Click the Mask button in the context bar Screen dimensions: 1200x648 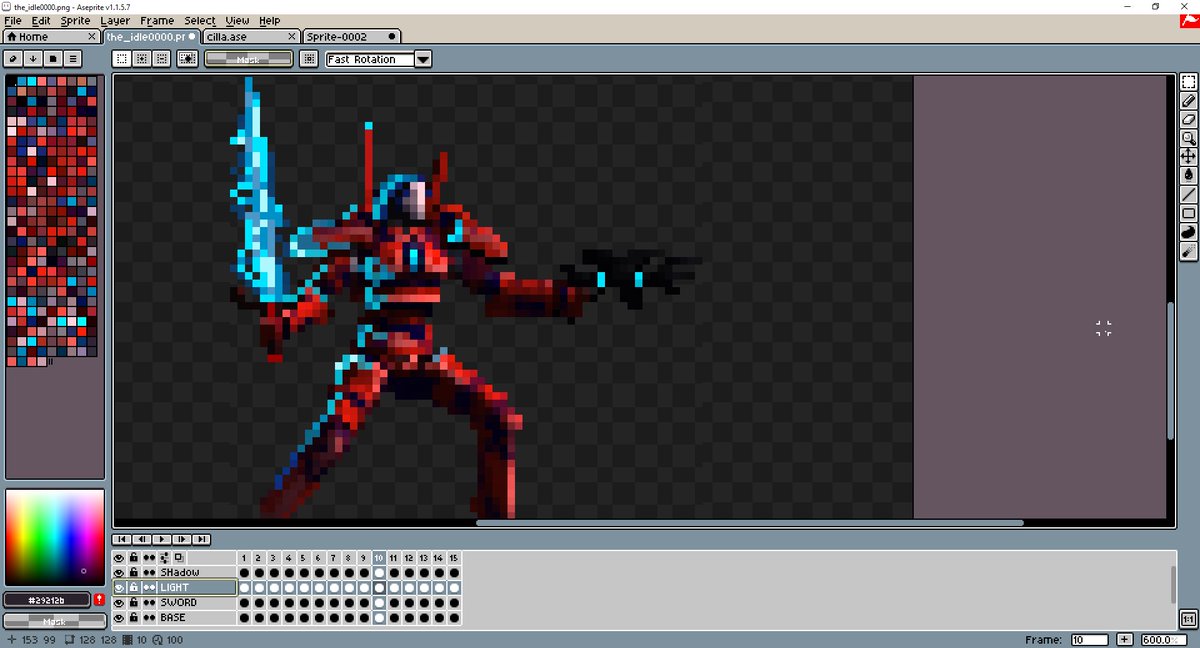click(x=248, y=59)
